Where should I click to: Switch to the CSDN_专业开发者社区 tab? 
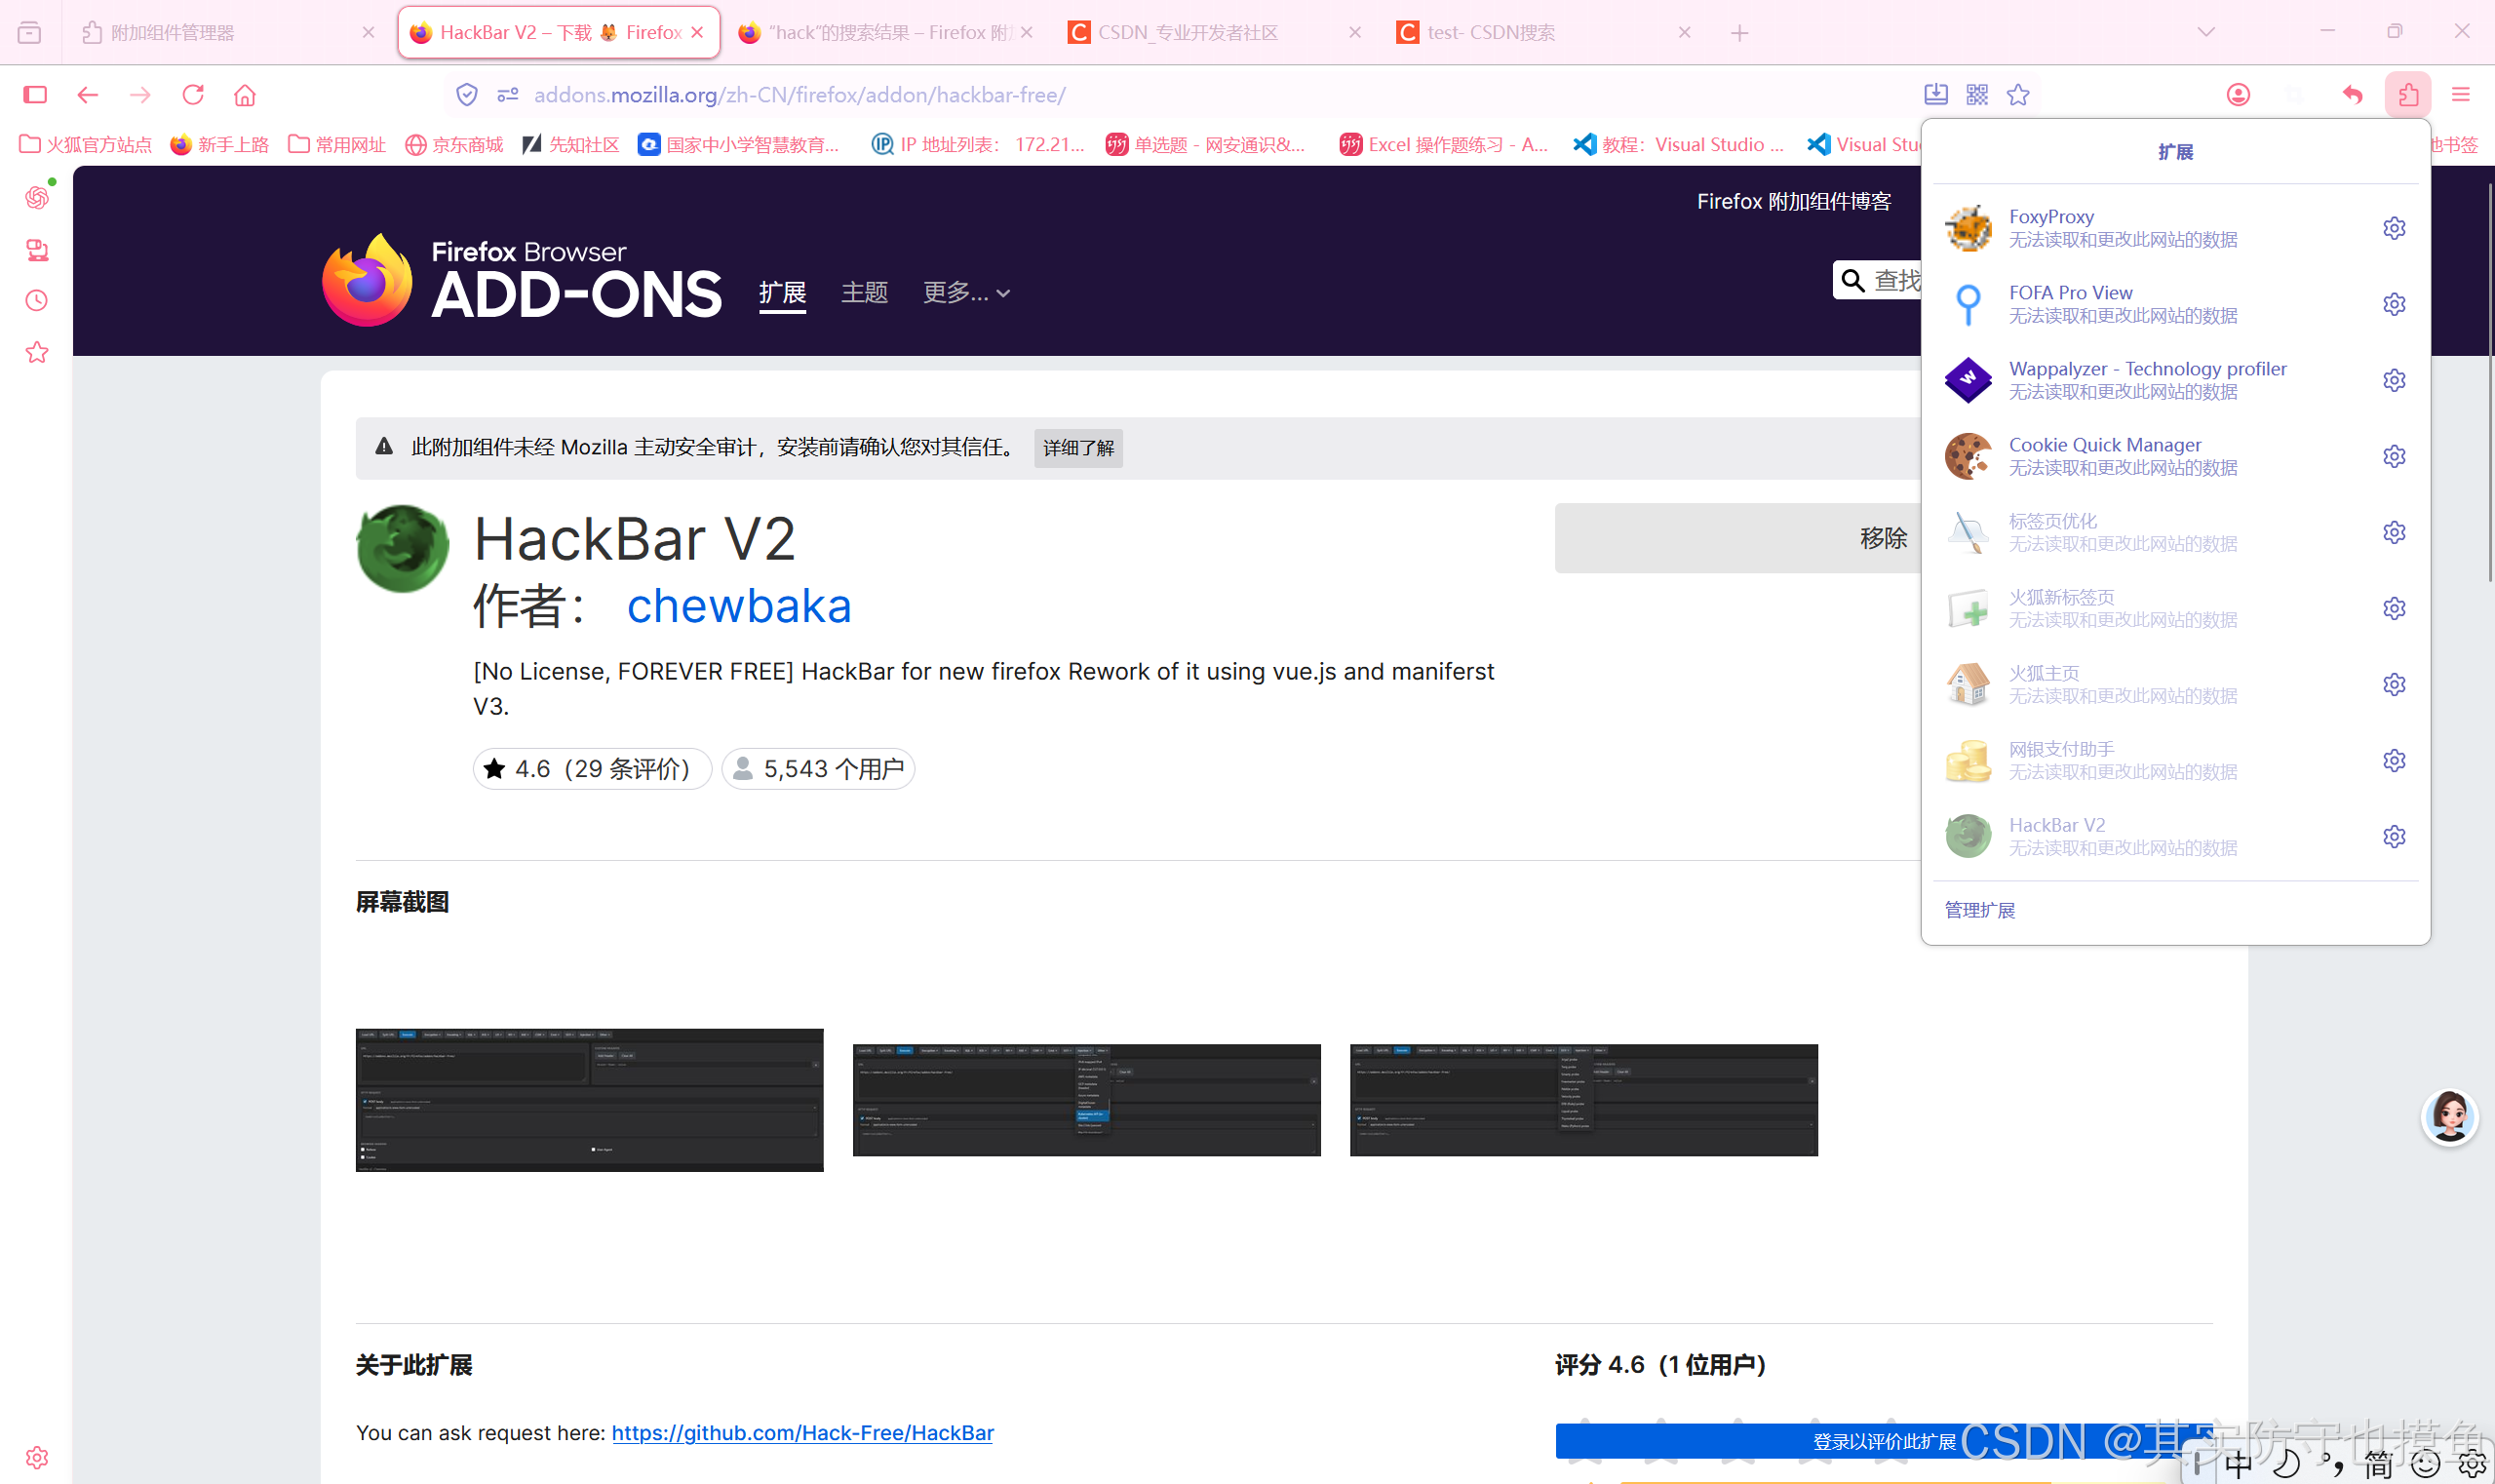pyautogui.click(x=1215, y=33)
